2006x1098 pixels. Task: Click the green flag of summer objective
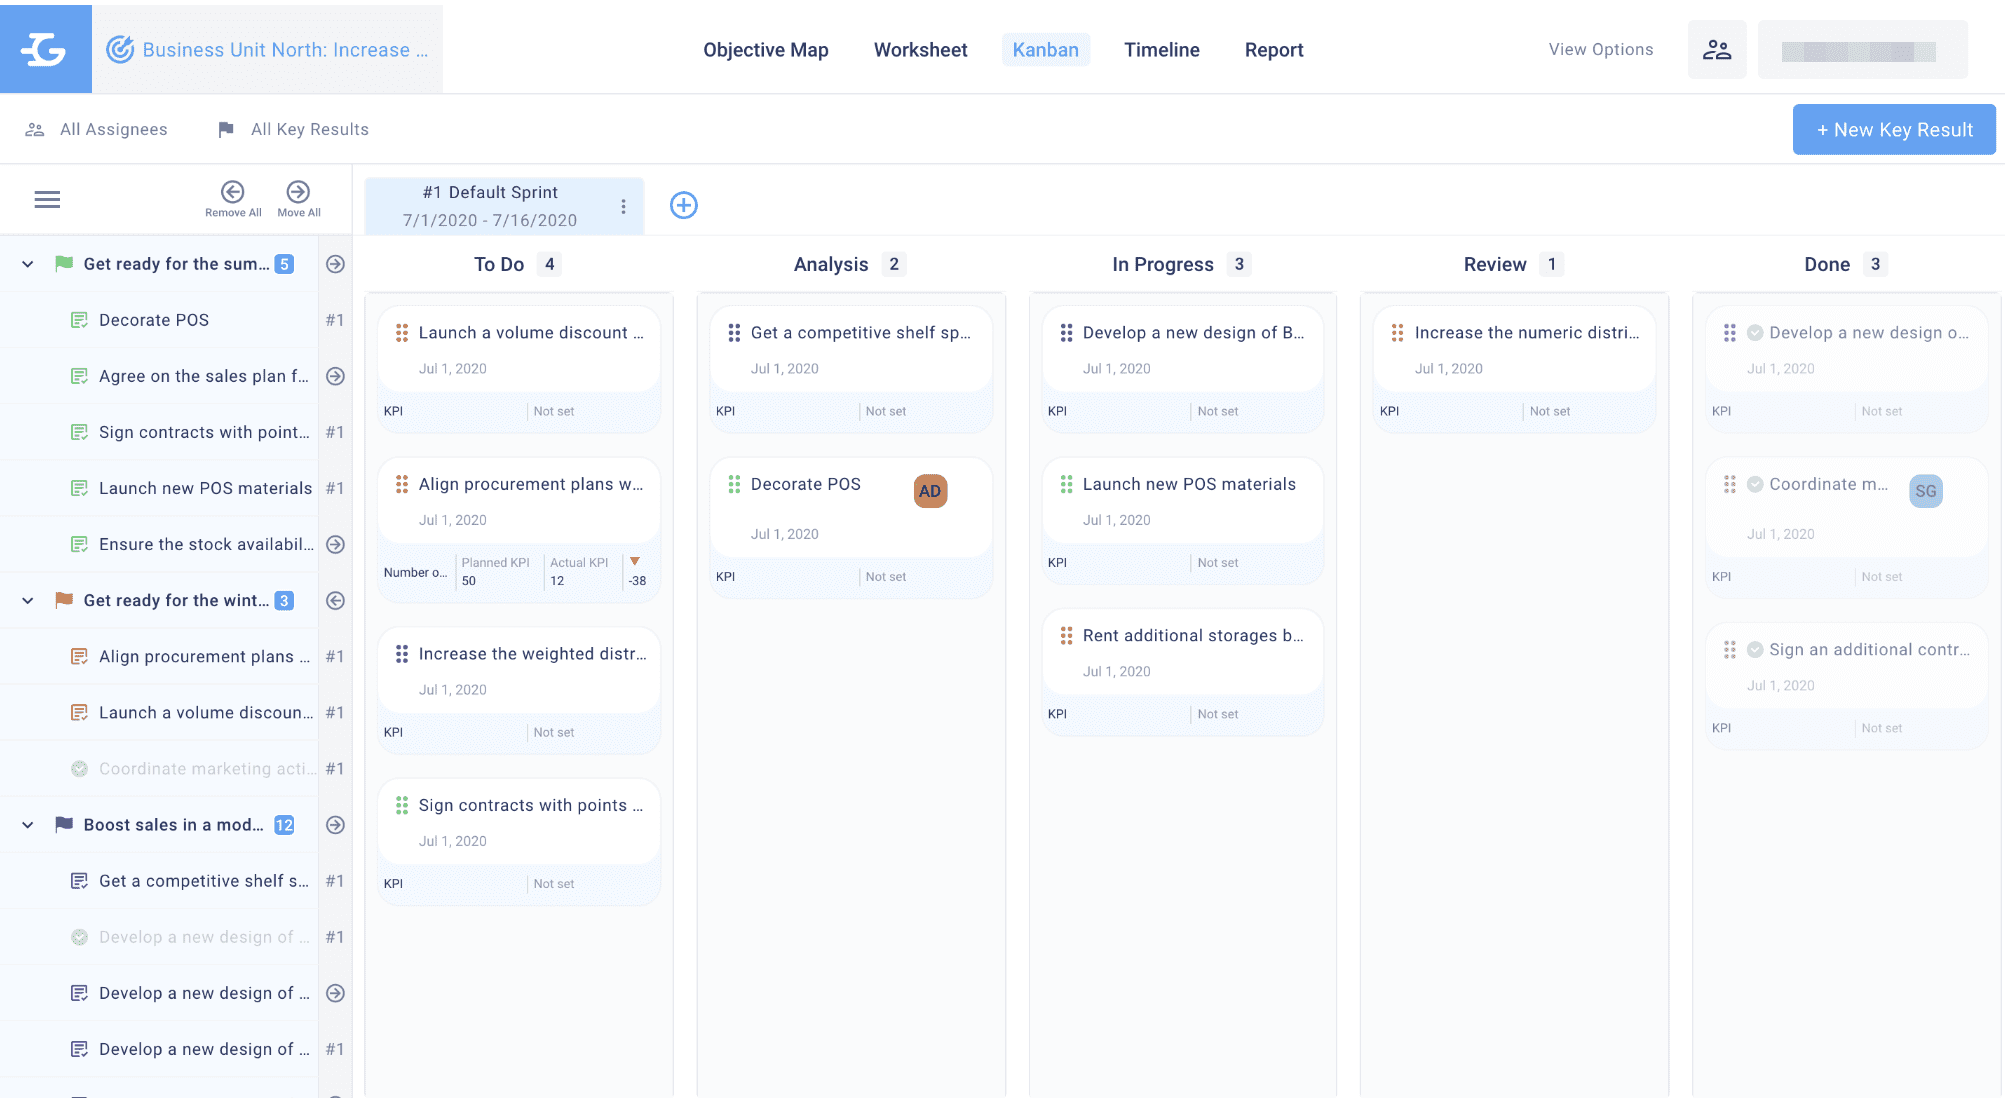point(64,264)
